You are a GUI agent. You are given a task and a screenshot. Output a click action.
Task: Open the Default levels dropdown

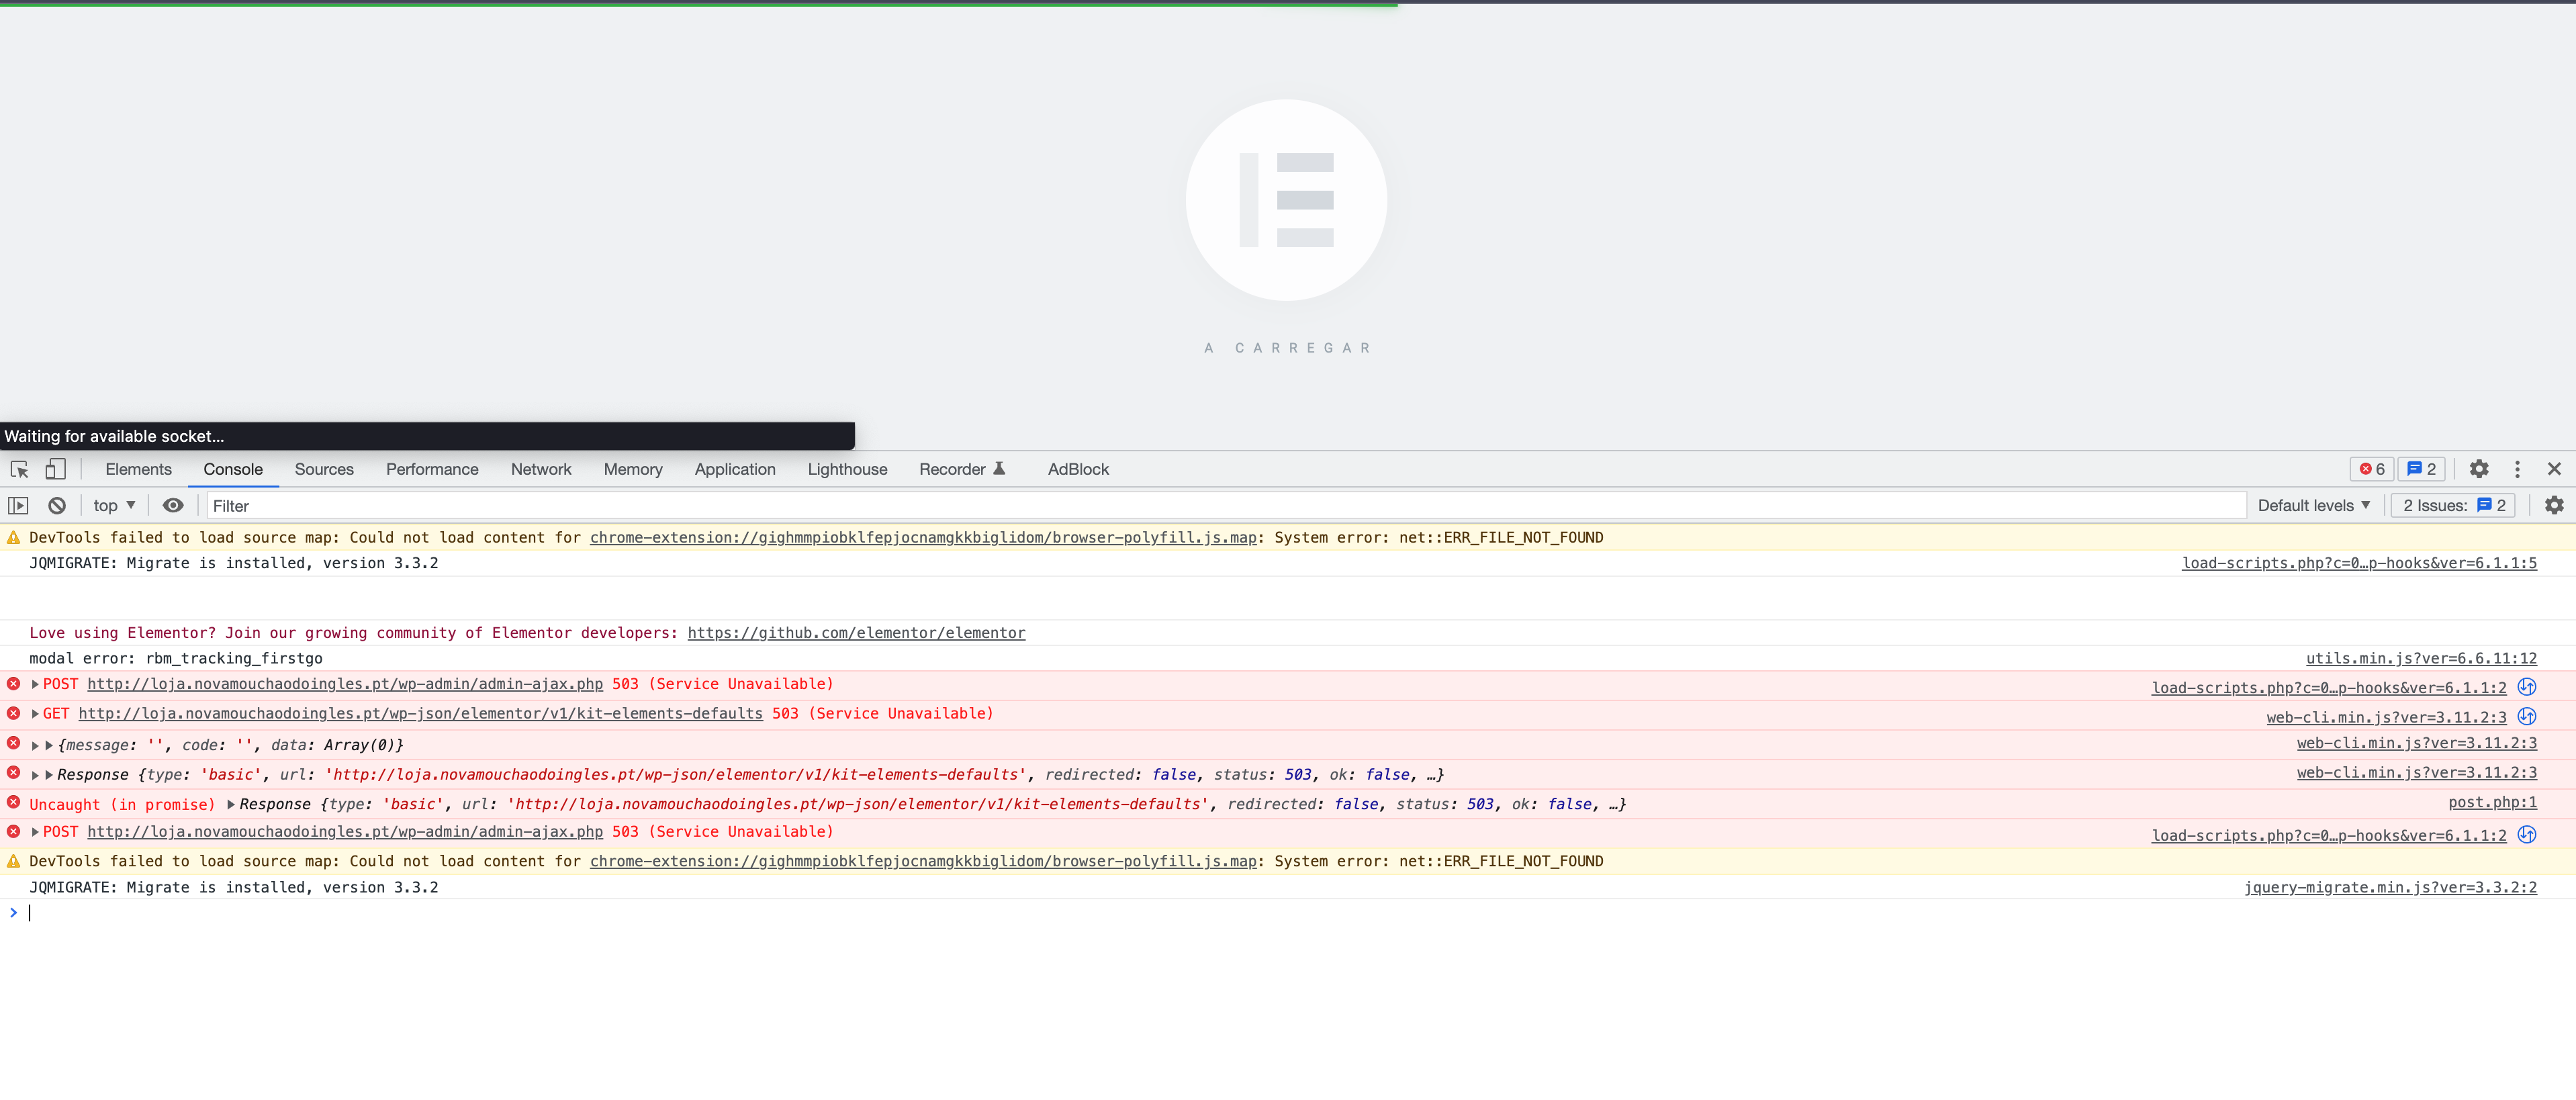[x=2313, y=506]
